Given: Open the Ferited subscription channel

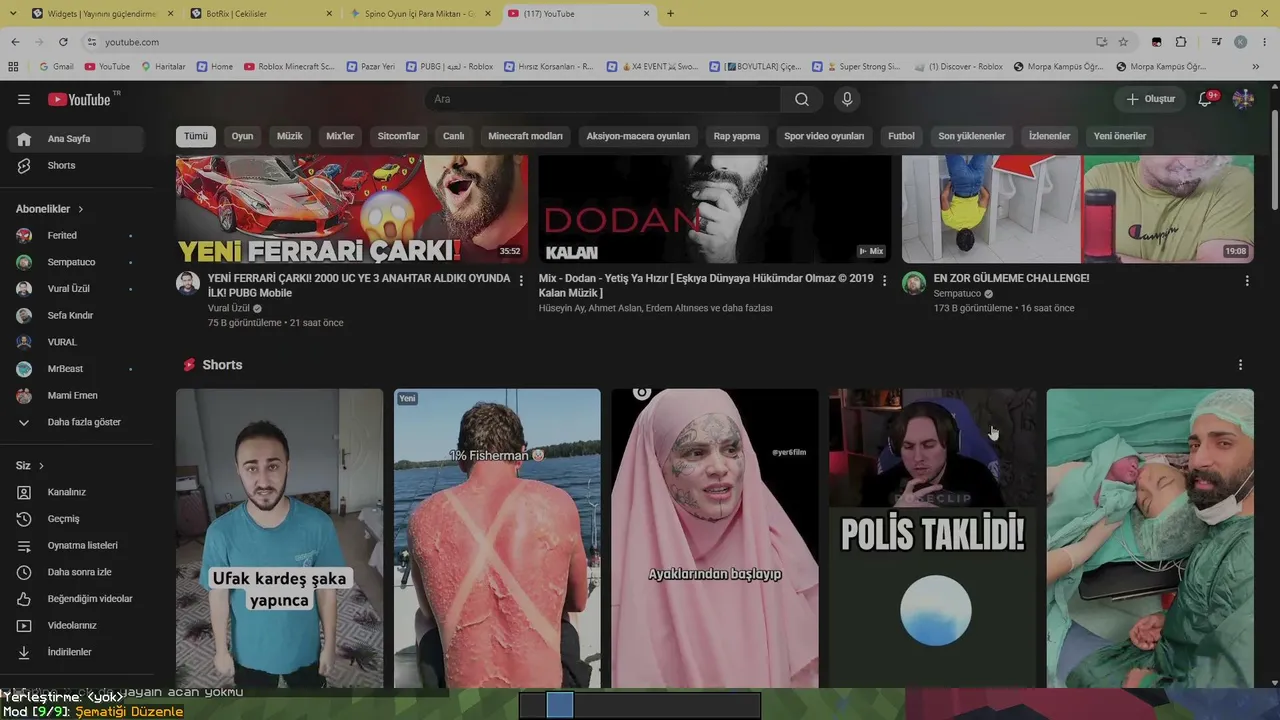Looking at the screenshot, I should (76, 236).
